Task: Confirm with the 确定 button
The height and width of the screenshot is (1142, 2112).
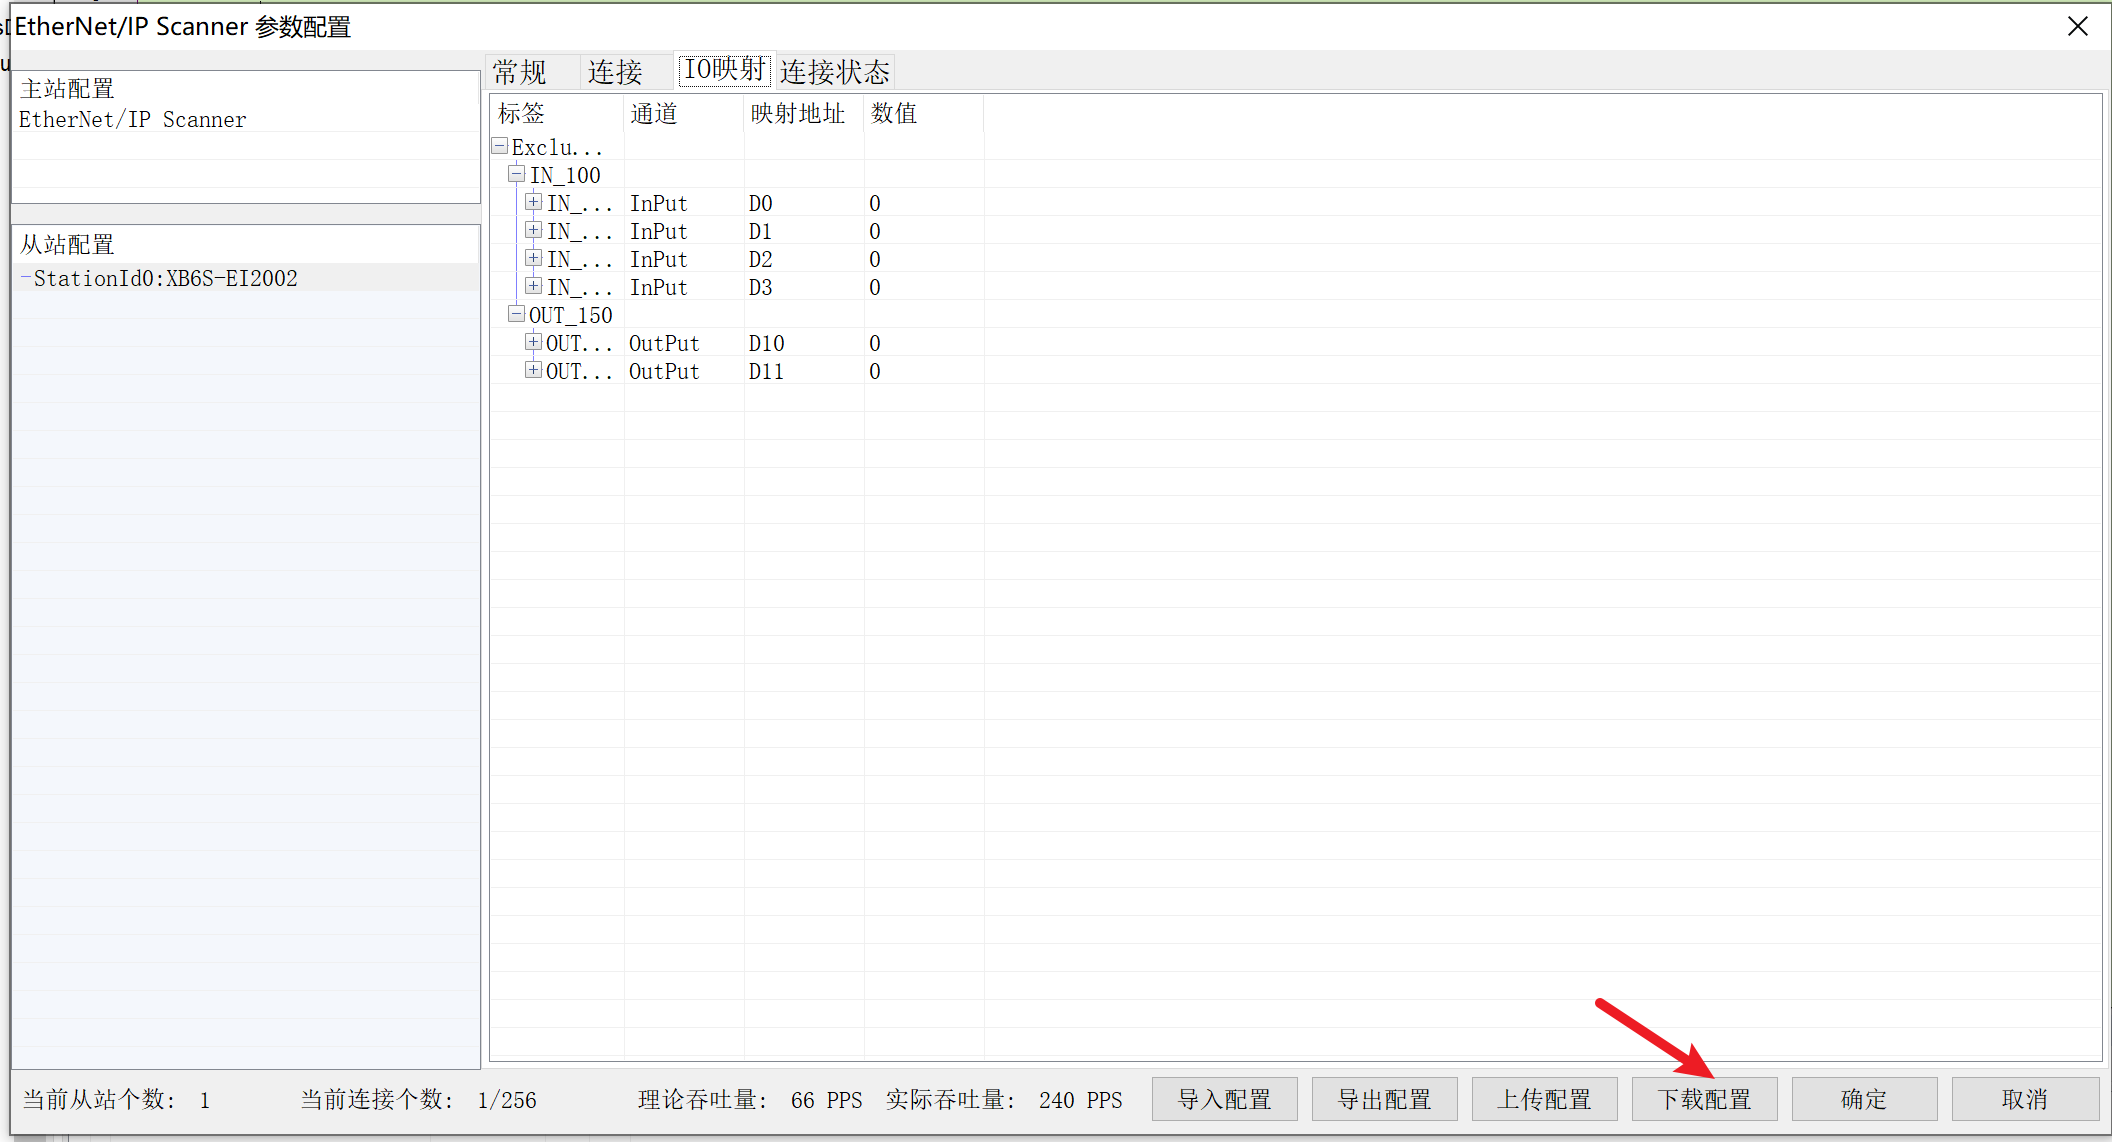Action: (1865, 1099)
